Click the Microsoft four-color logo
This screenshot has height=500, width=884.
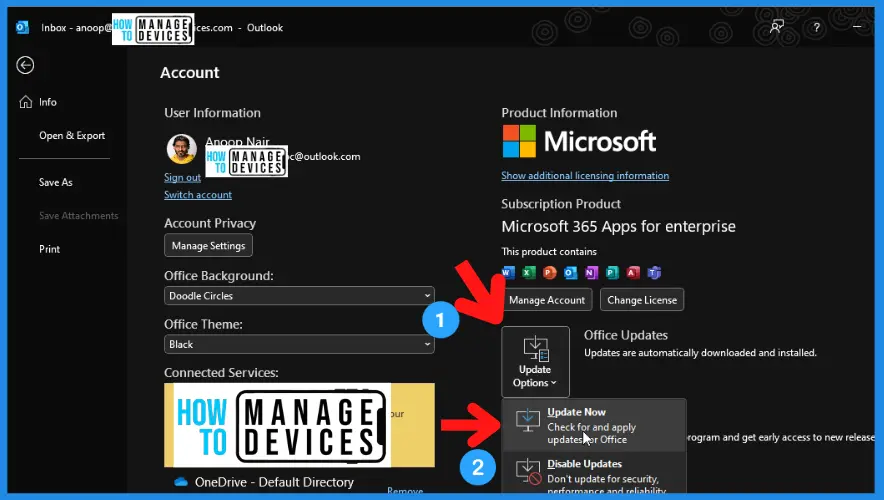click(x=519, y=141)
